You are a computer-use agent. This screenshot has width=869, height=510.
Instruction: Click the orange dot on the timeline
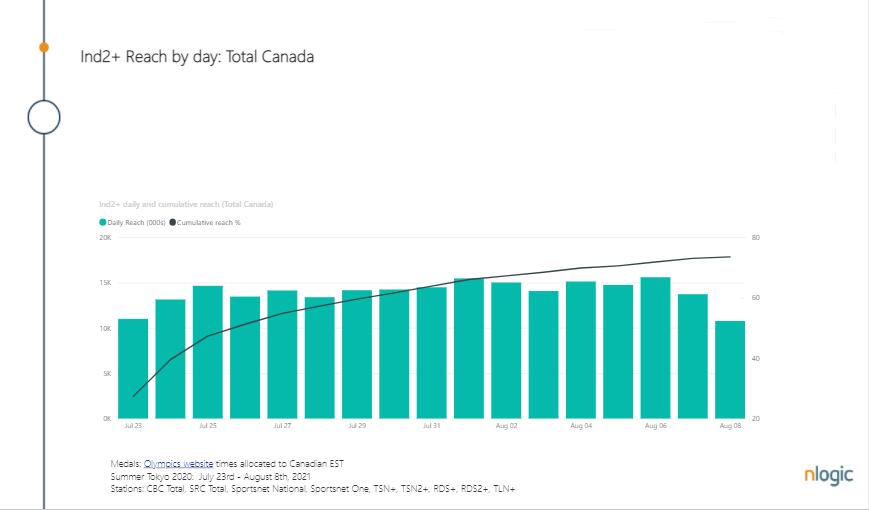pyautogui.click(x=44, y=47)
